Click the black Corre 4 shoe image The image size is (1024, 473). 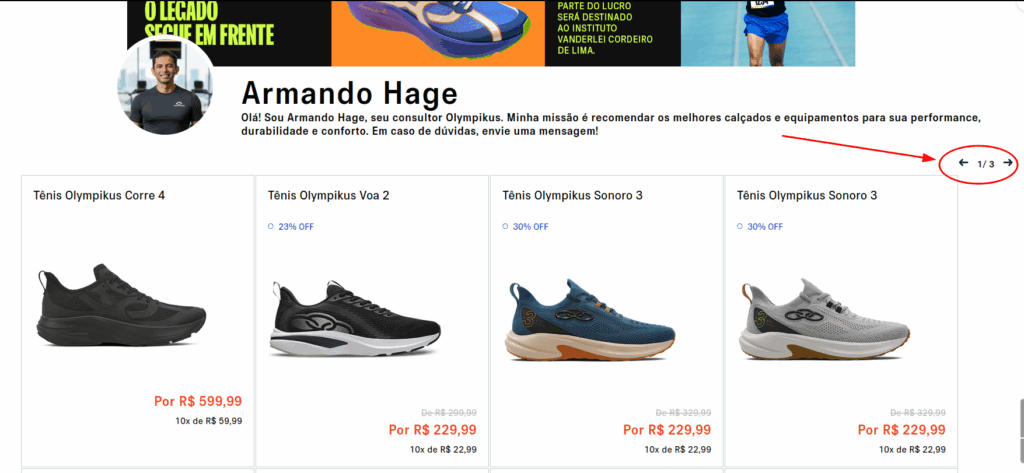coord(121,305)
